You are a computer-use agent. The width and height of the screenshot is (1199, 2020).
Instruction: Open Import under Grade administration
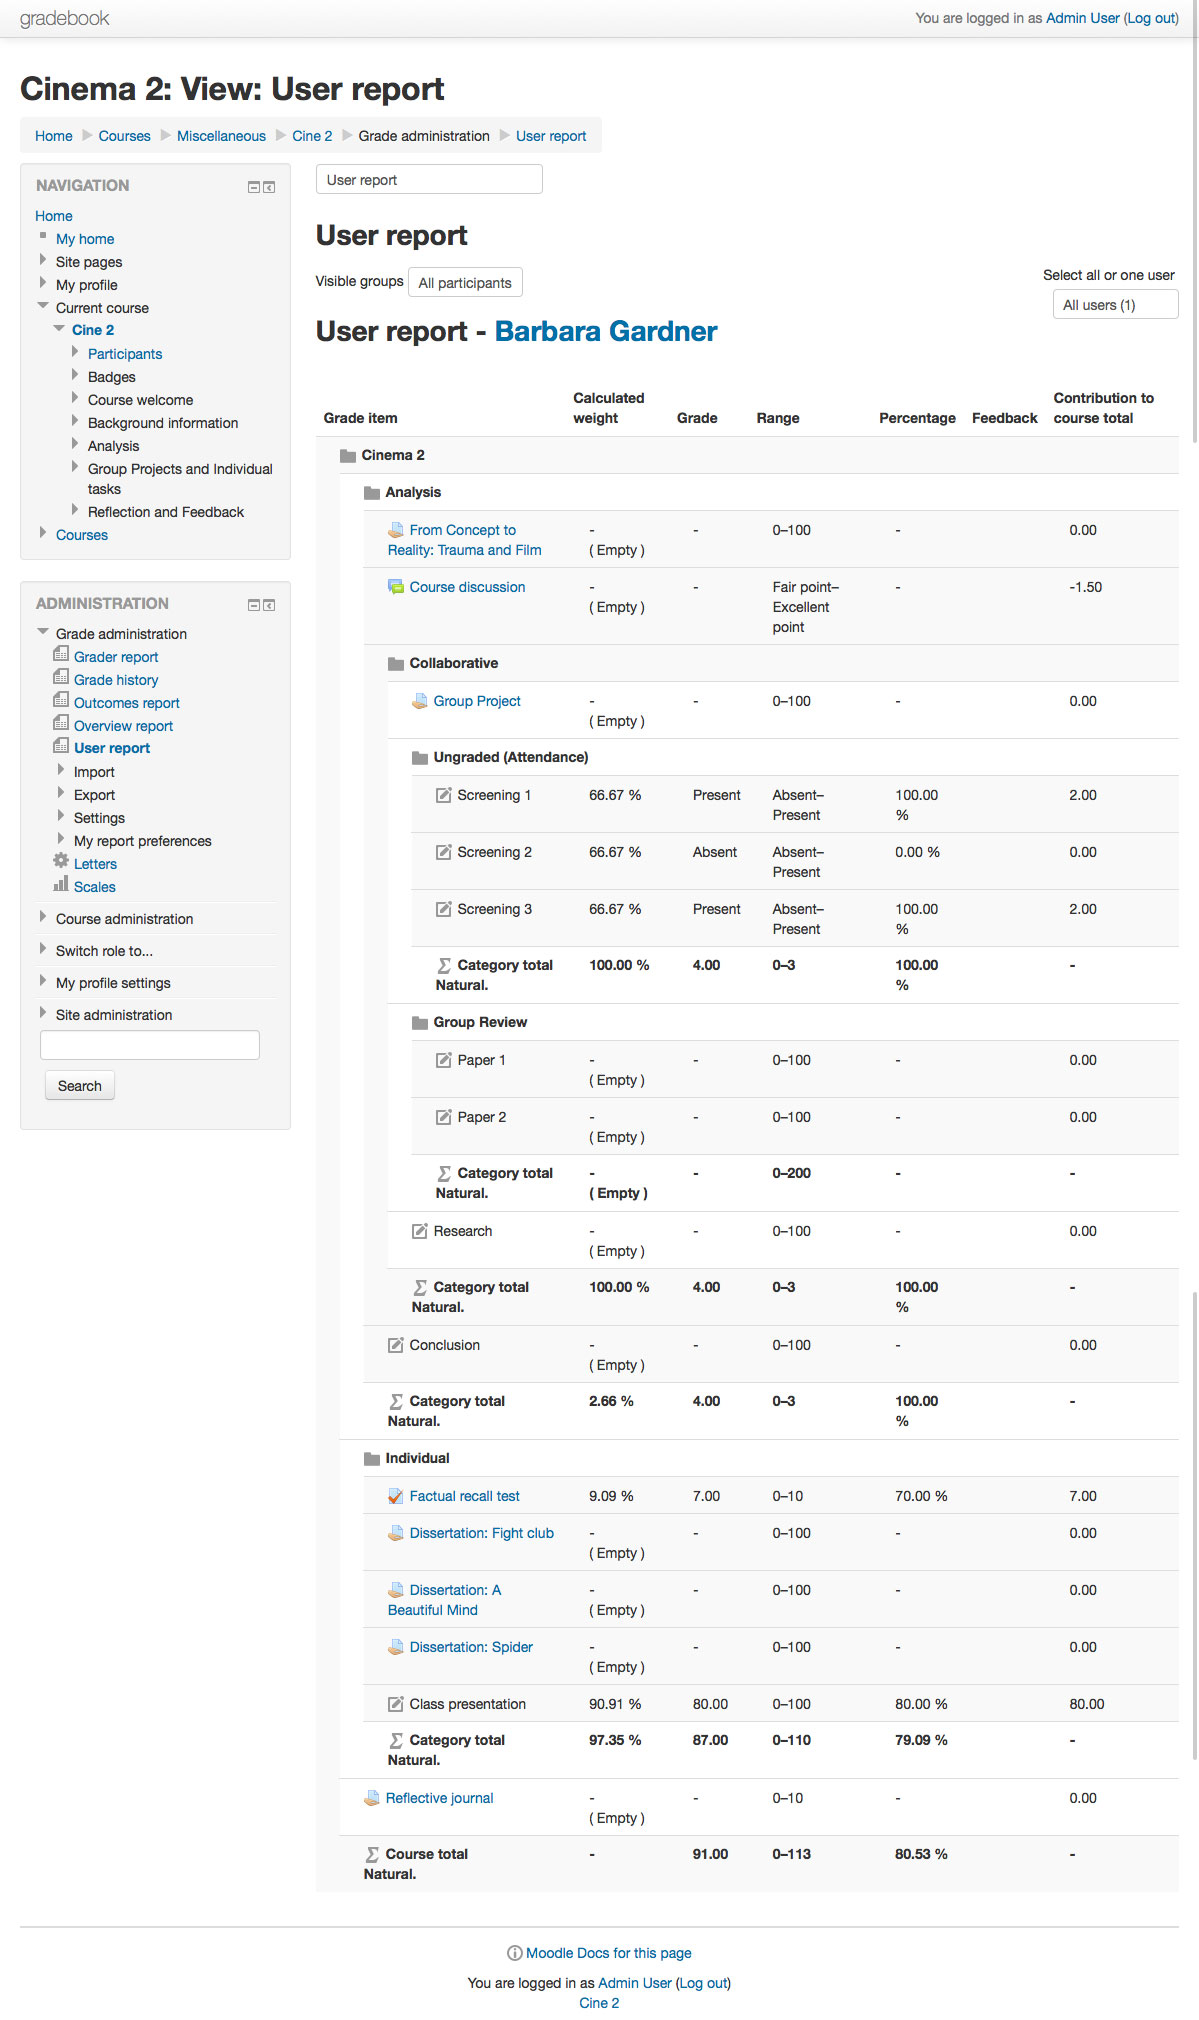[94, 772]
